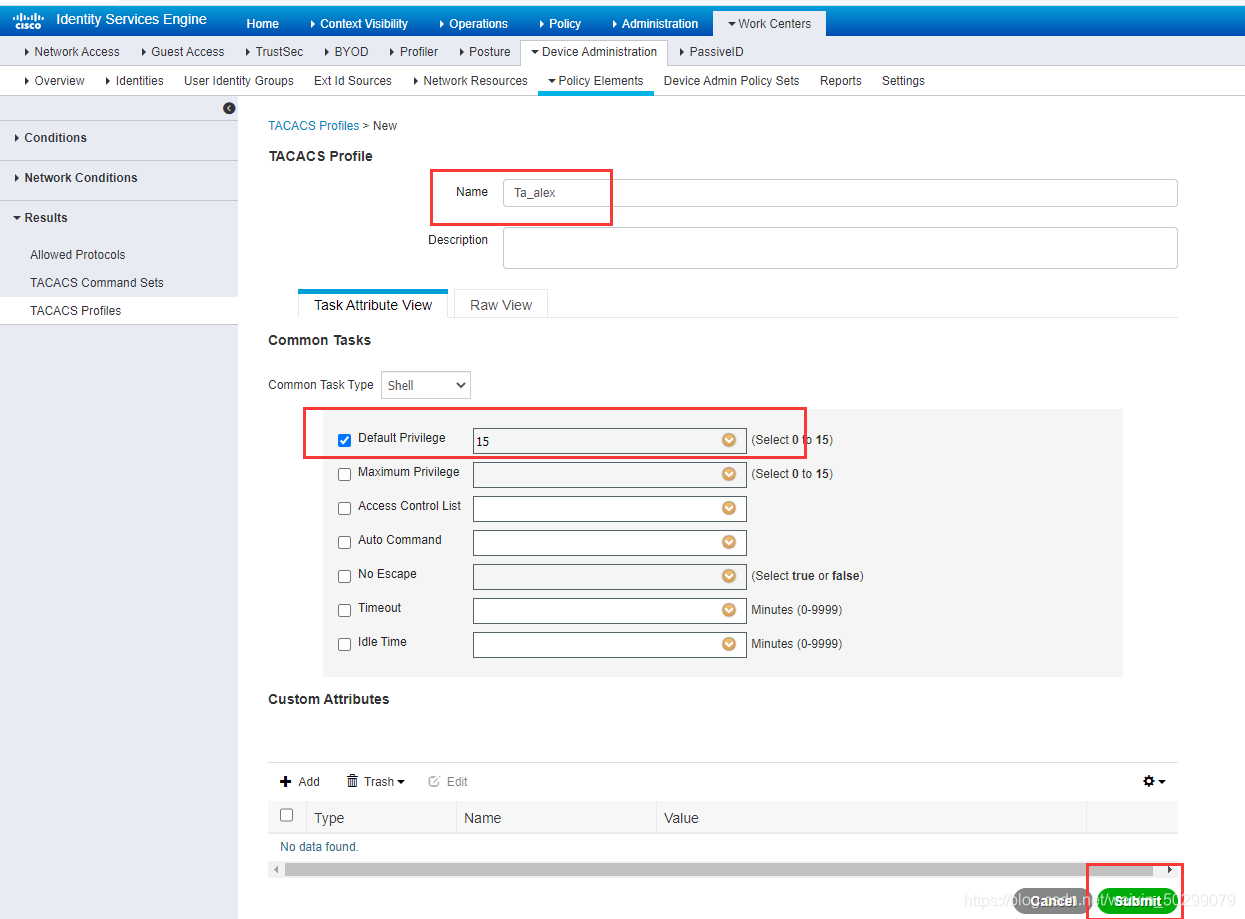Click the Cisco logo icon

[x=27, y=18]
